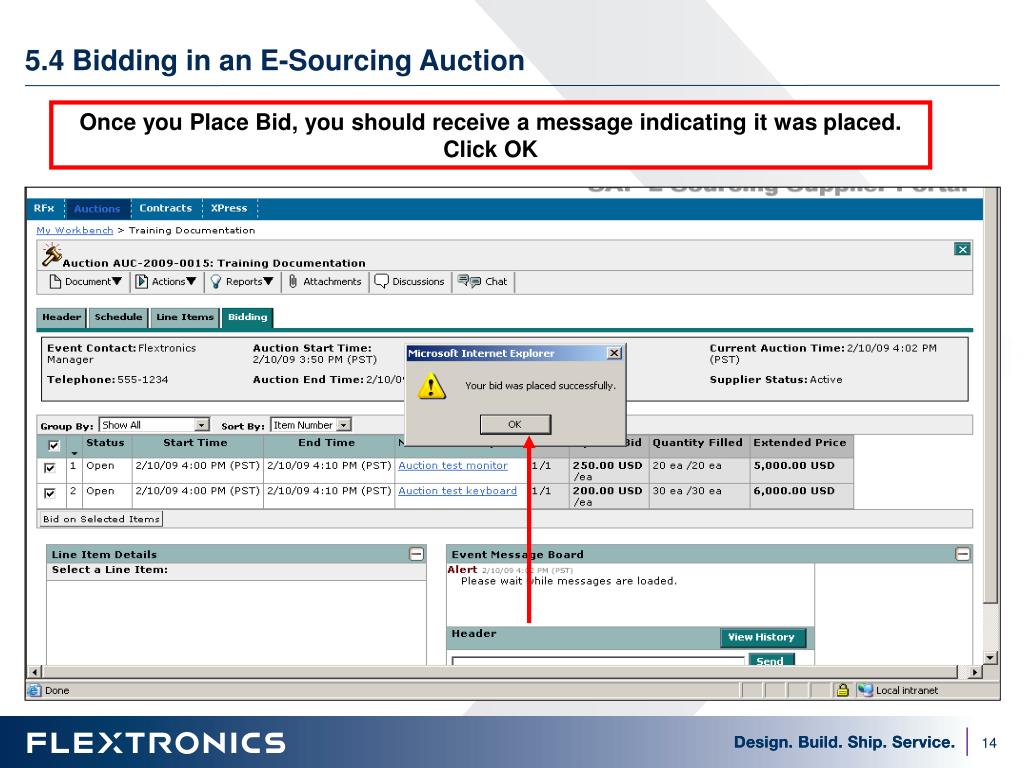
Task: Switch to the Line Items tab
Action: [x=185, y=317]
